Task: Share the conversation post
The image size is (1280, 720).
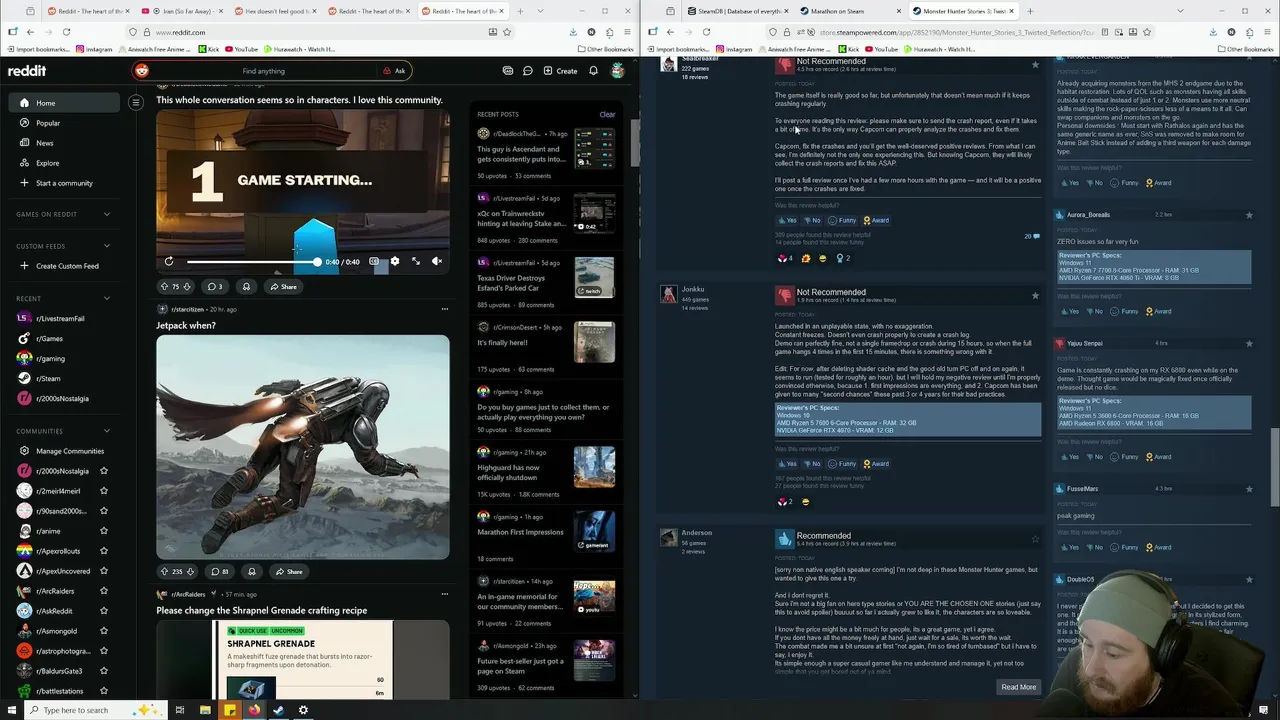Action: coord(283,287)
